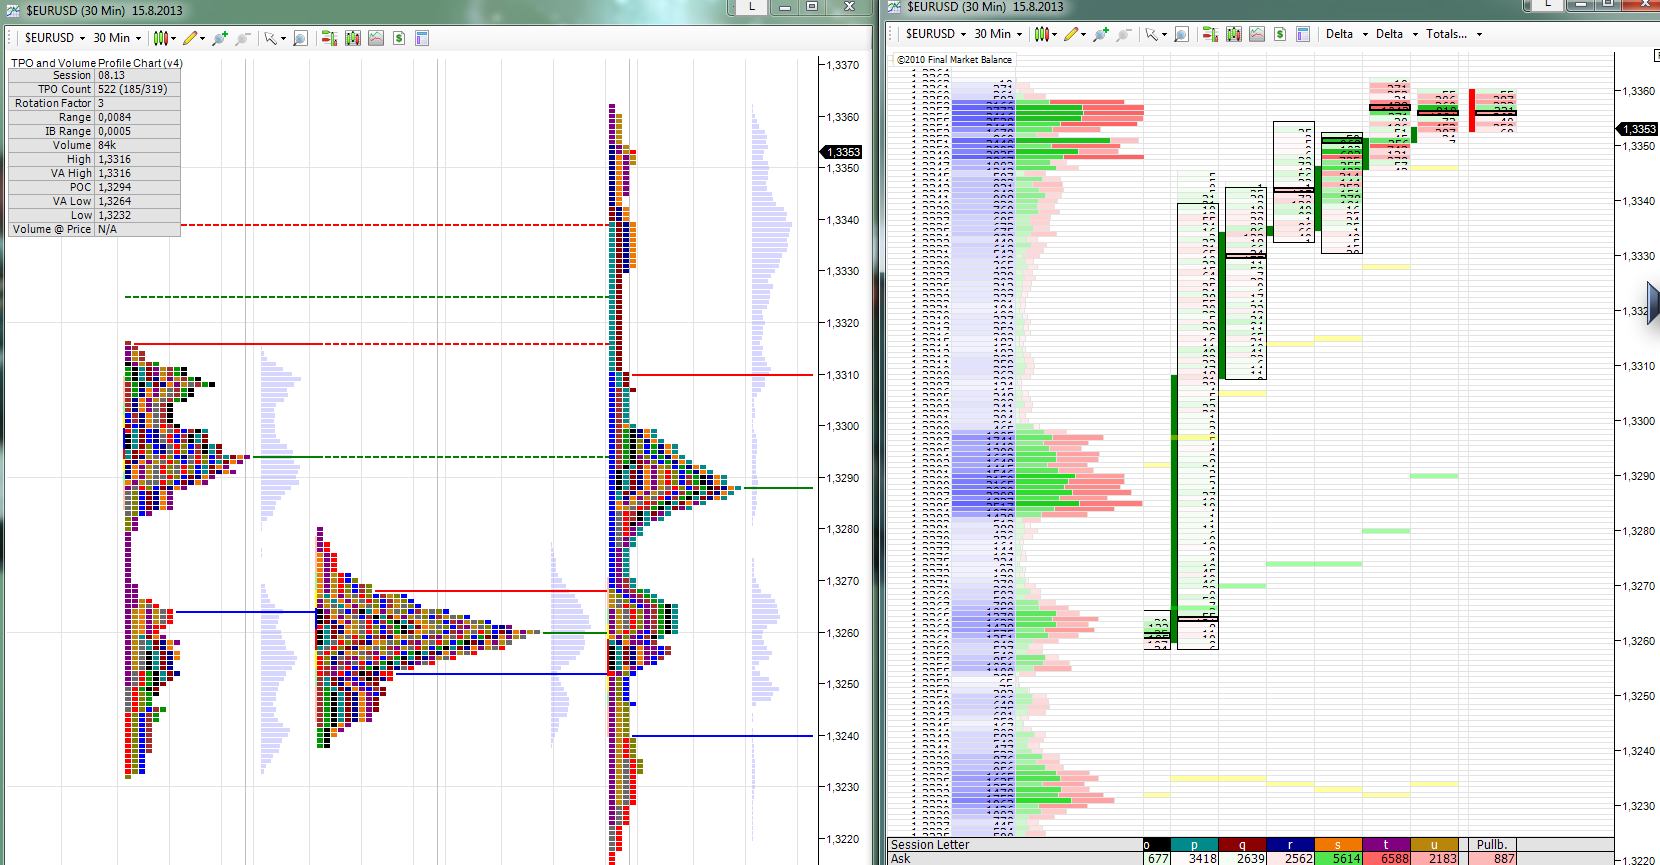
Task: Click the blue session letter r cell
Action: click(1290, 845)
